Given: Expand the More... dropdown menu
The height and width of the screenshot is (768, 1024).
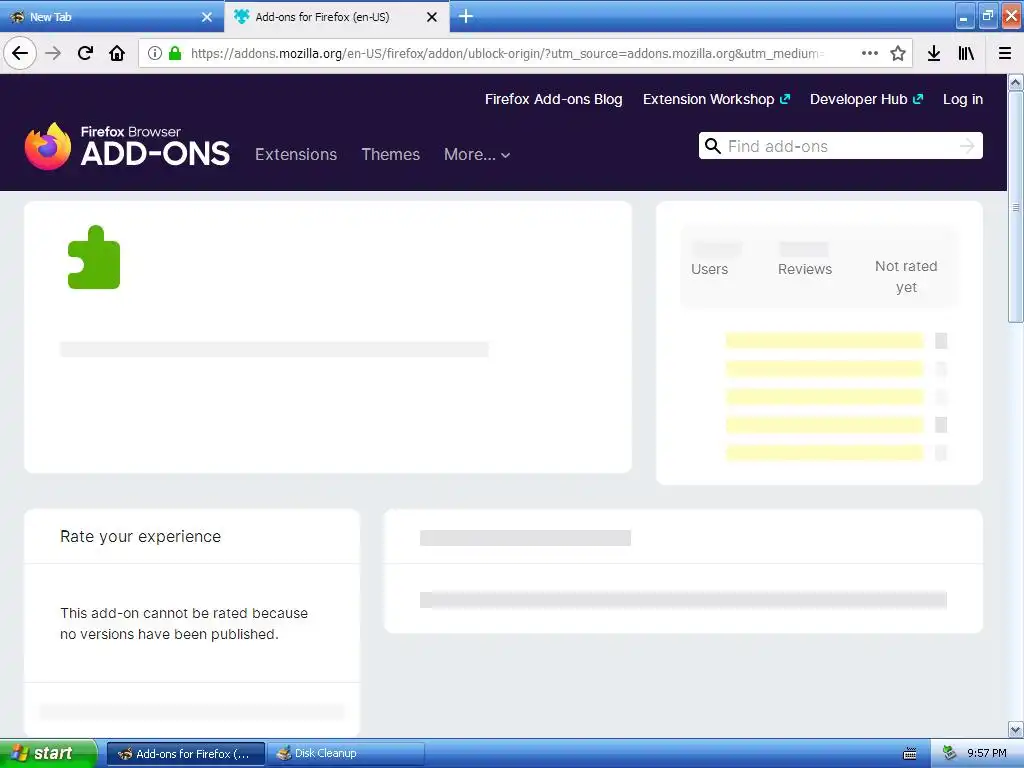Looking at the screenshot, I should click(x=477, y=154).
